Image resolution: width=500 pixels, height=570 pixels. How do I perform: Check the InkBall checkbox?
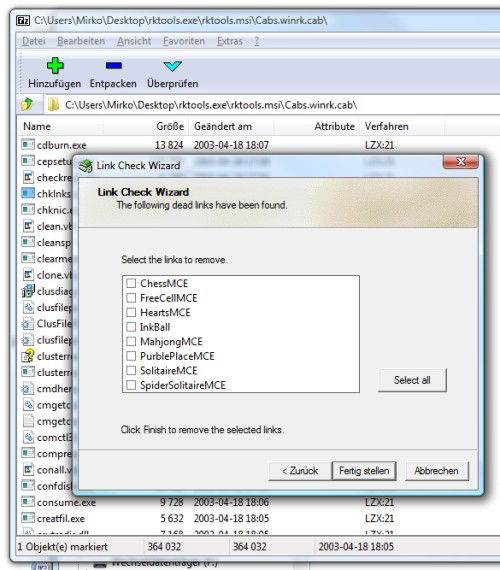[131, 327]
